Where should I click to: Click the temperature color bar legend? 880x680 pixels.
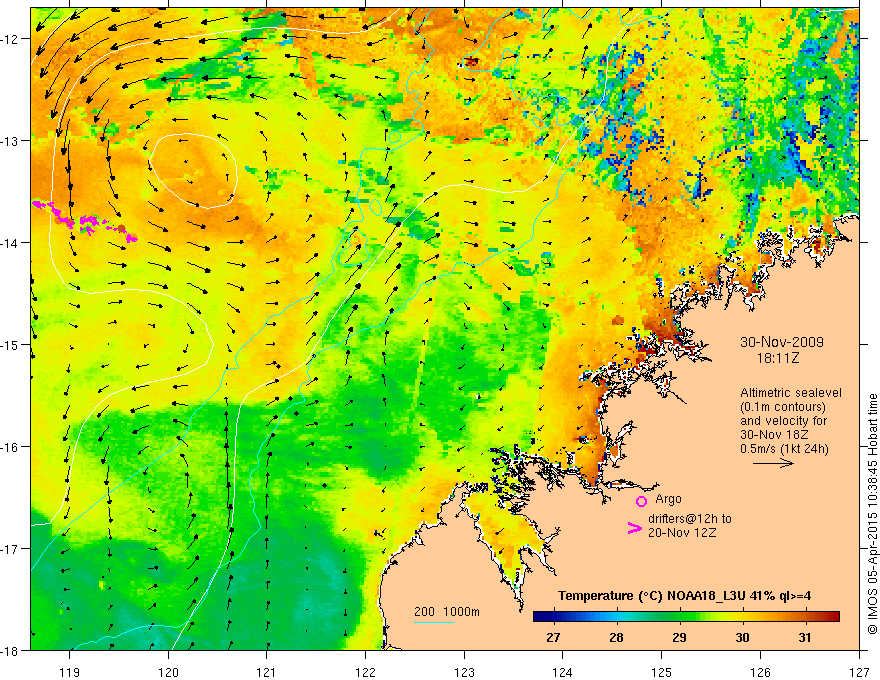(x=686, y=617)
